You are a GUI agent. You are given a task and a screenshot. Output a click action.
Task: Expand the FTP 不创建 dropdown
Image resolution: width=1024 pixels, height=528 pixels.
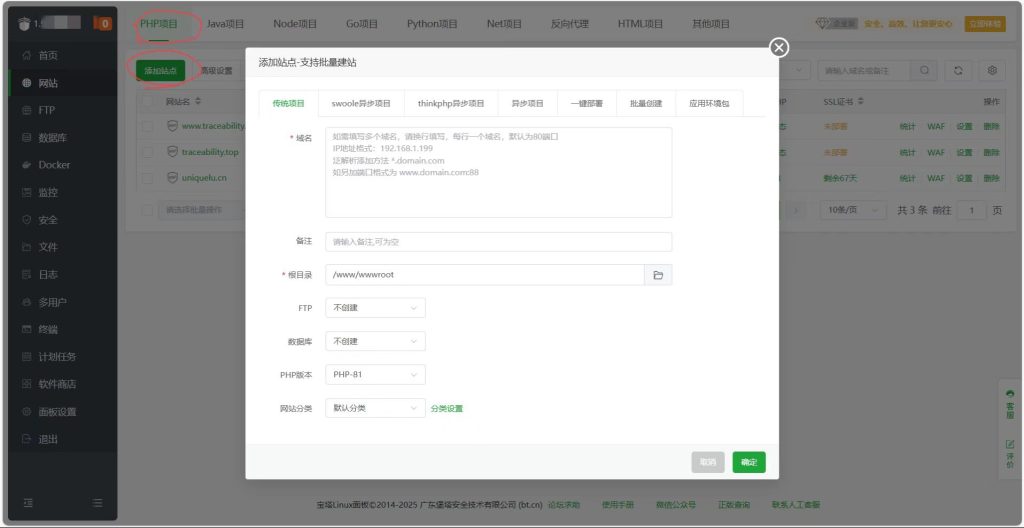(x=375, y=308)
